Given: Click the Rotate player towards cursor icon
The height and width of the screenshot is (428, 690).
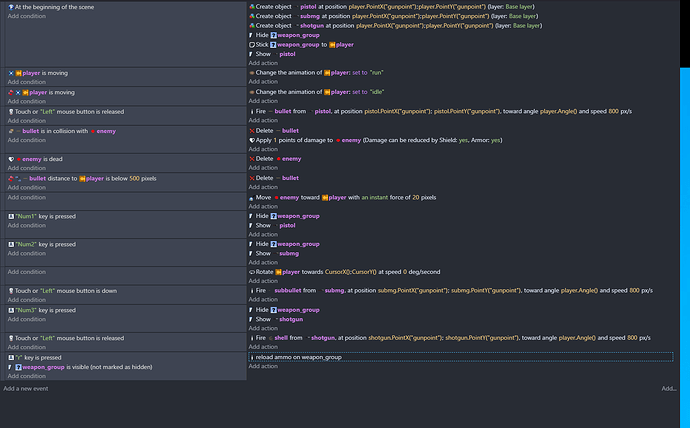Looking at the screenshot, I should [x=251, y=272].
